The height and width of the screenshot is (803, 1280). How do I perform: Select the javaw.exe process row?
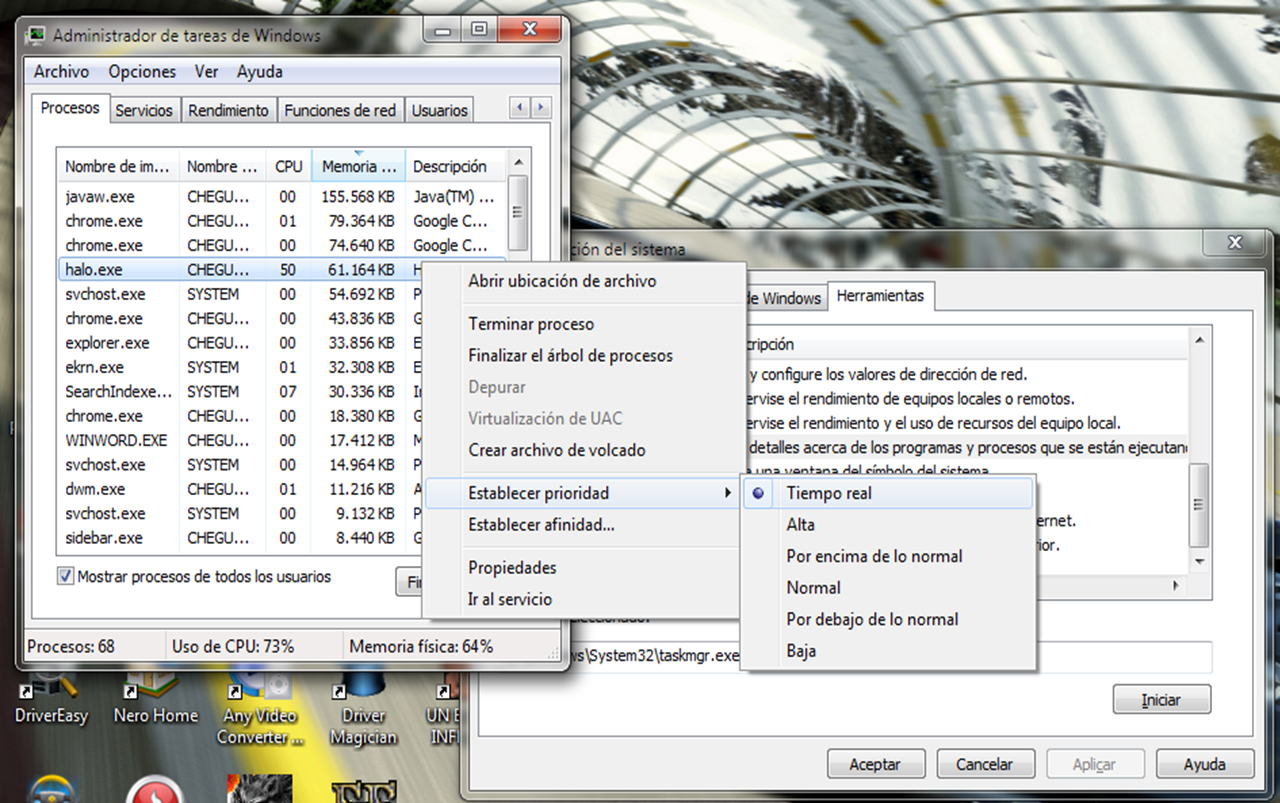[283, 197]
